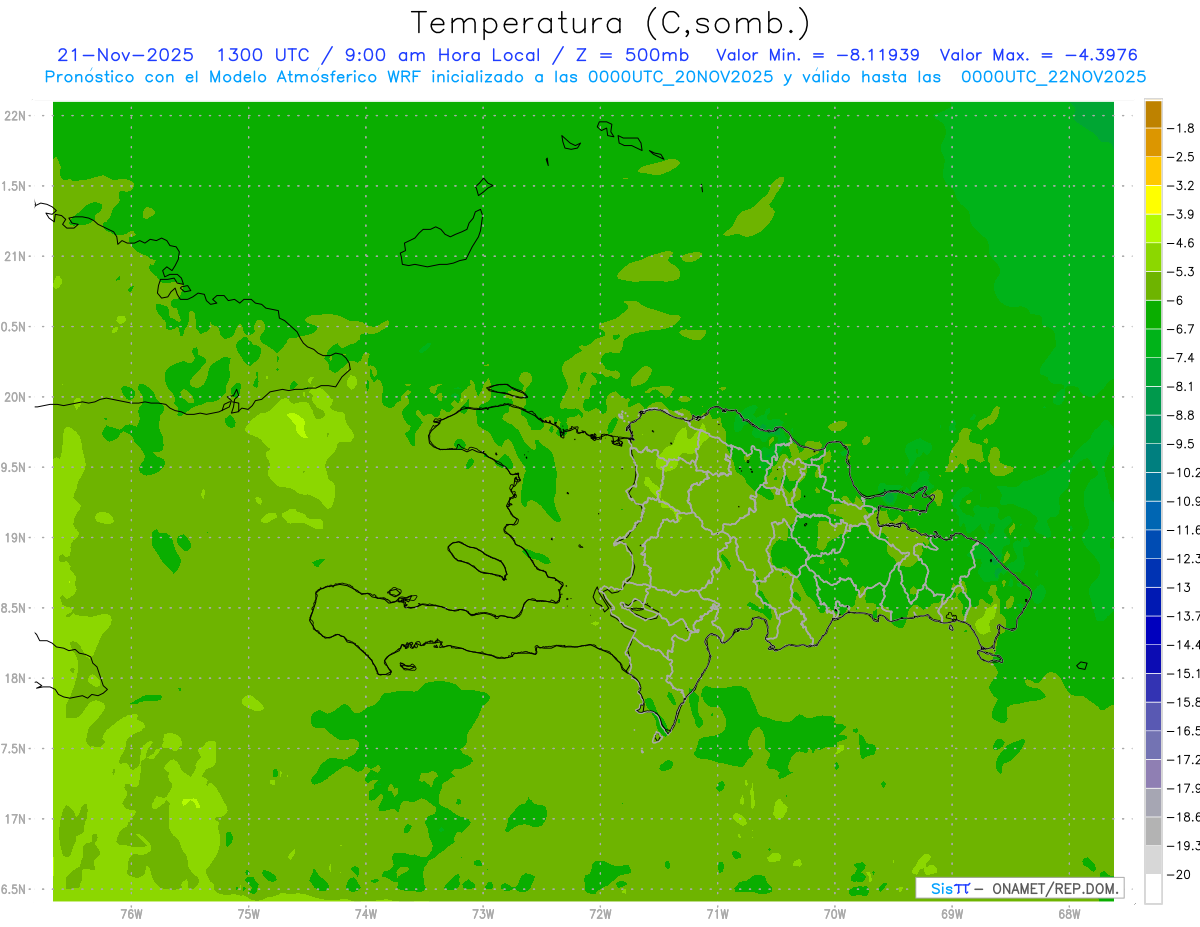Click the "-2.5" colorbar value

(1182, 157)
